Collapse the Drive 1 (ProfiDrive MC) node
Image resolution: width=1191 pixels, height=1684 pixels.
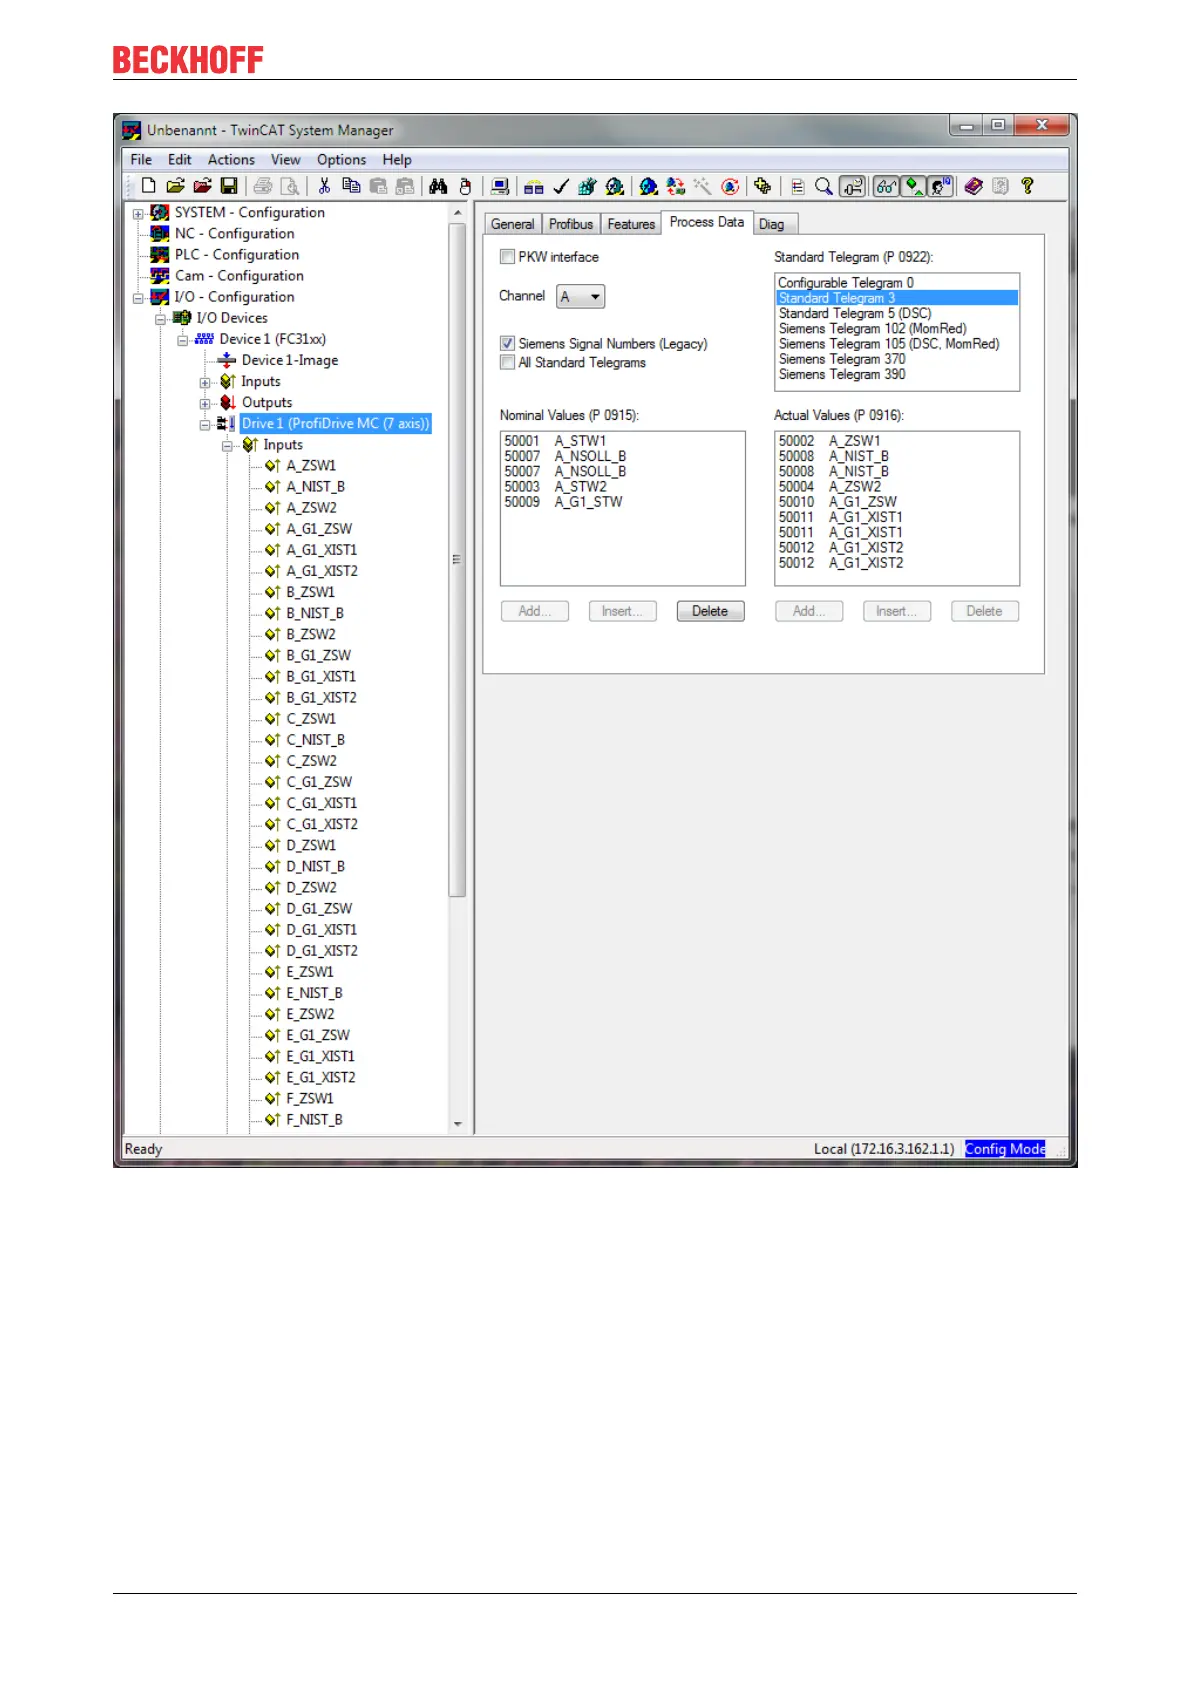click(x=205, y=424)
